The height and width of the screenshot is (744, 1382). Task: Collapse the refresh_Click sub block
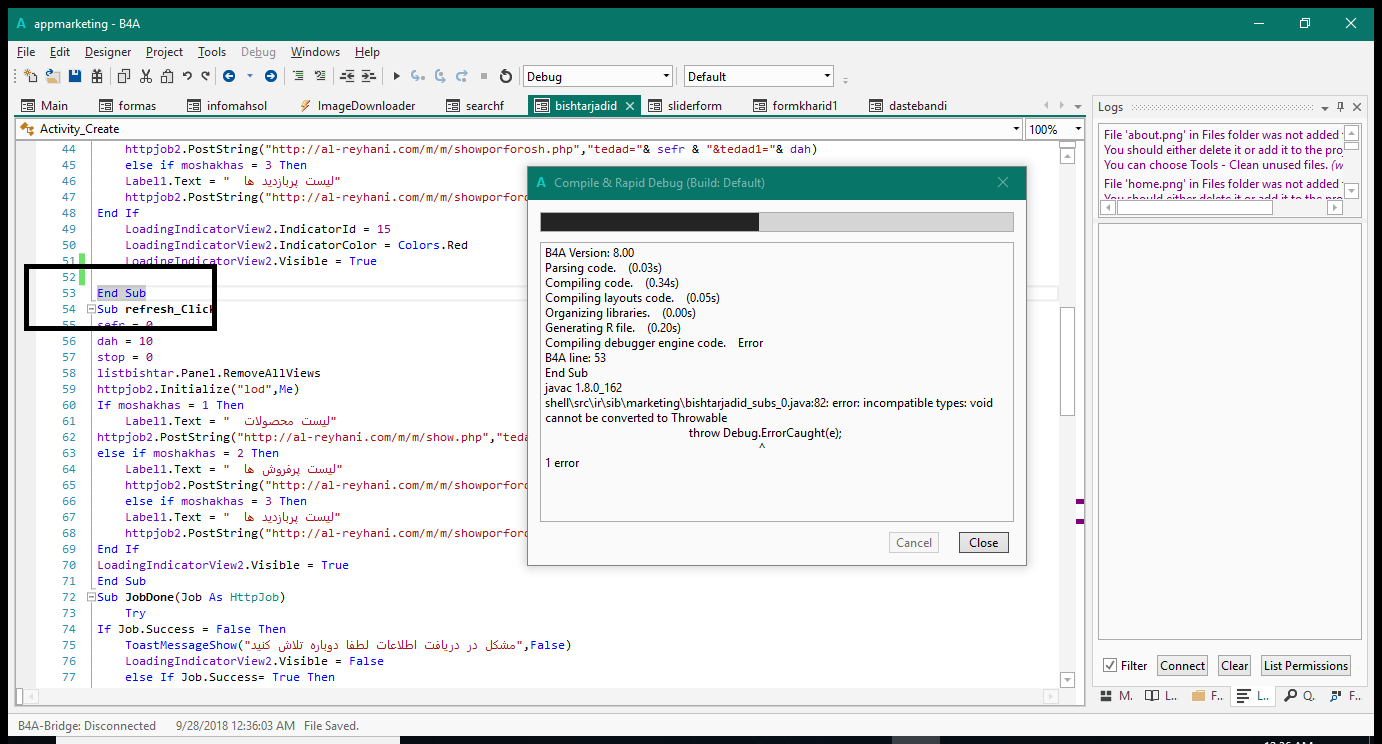point(91,309)
